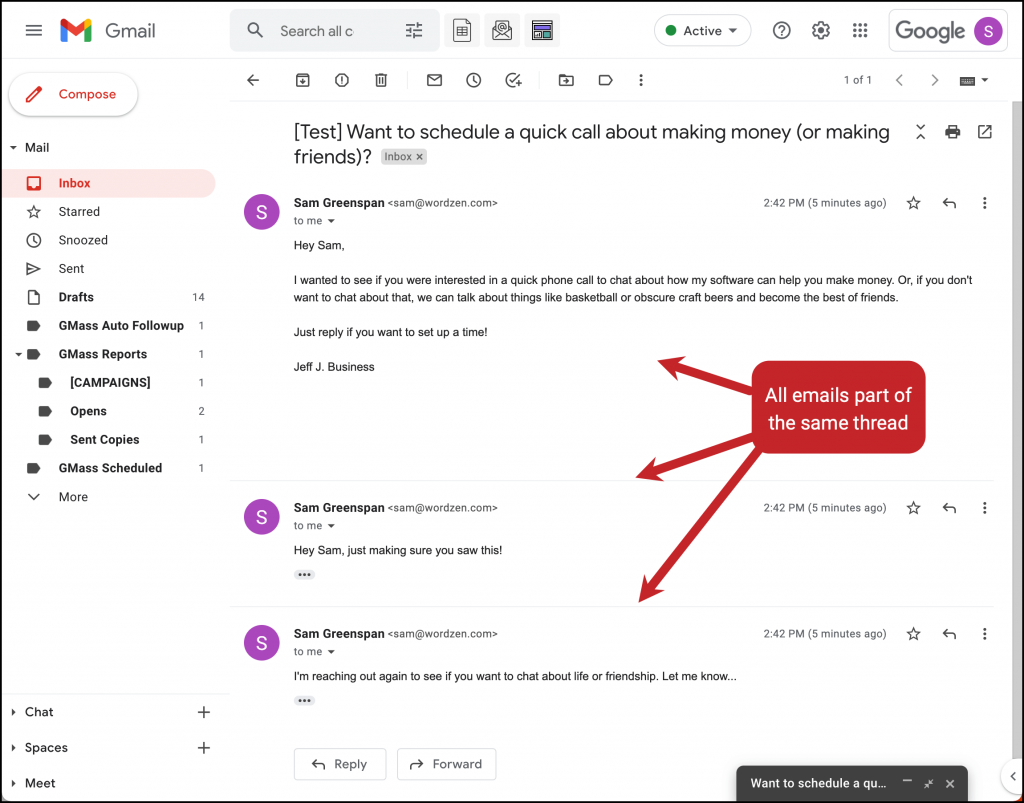
Task: Collapse the GMass Reports label group
Action: (18, 353)
